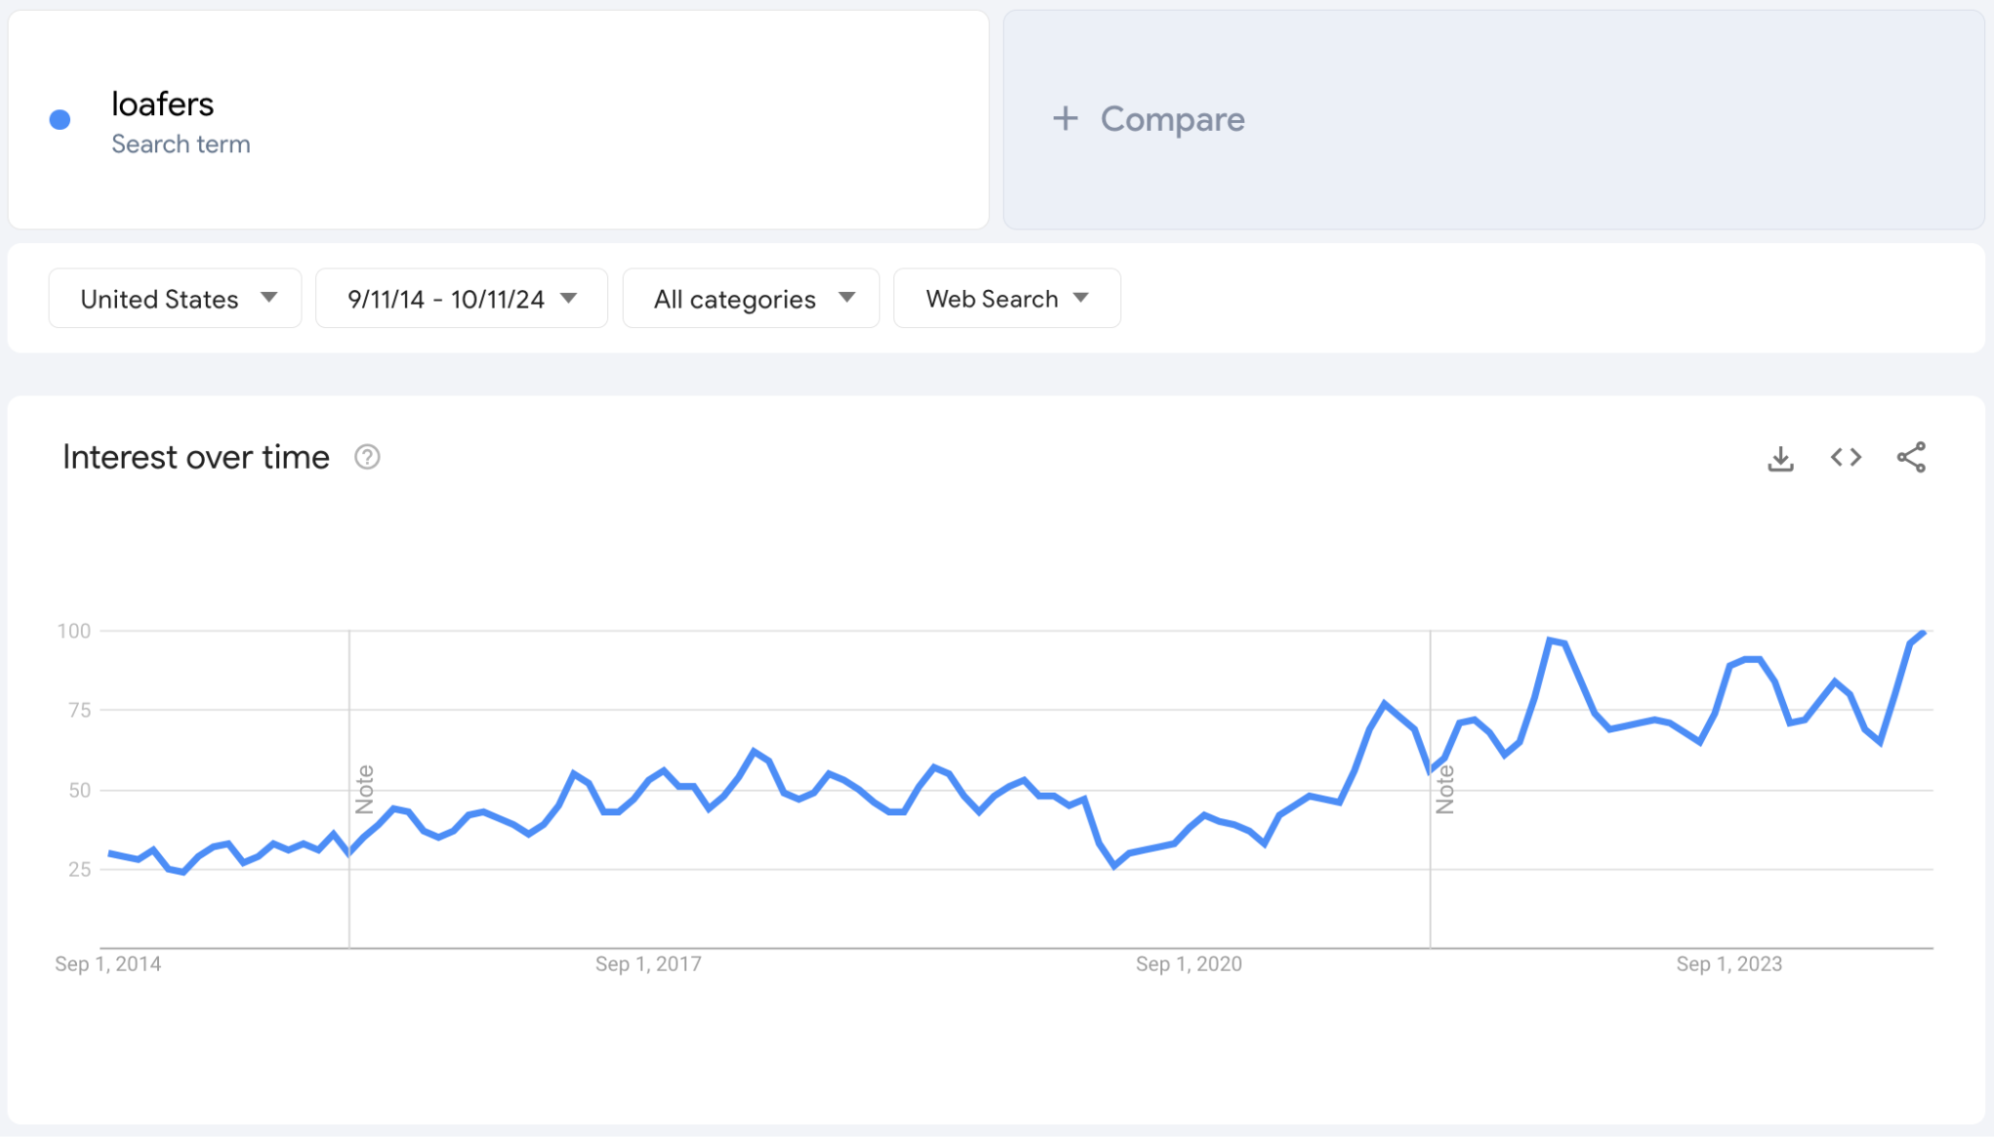Select the blue dot beside loafers
This screenshot has width=1994, height=1138.
pos(60,120)
